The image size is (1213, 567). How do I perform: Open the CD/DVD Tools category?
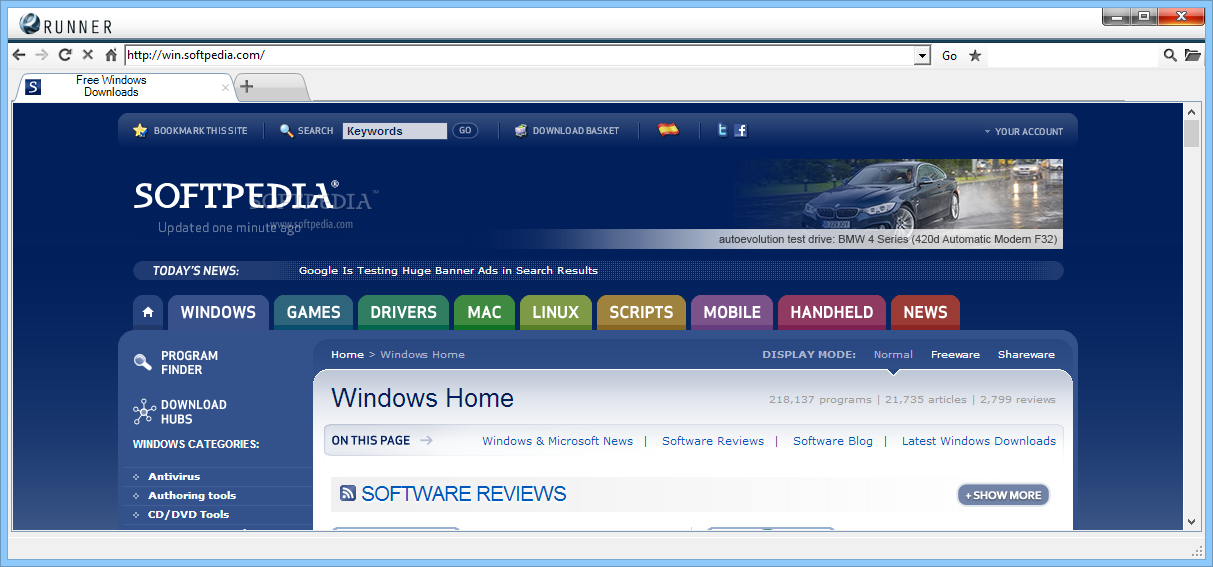[x=188, y=515]
